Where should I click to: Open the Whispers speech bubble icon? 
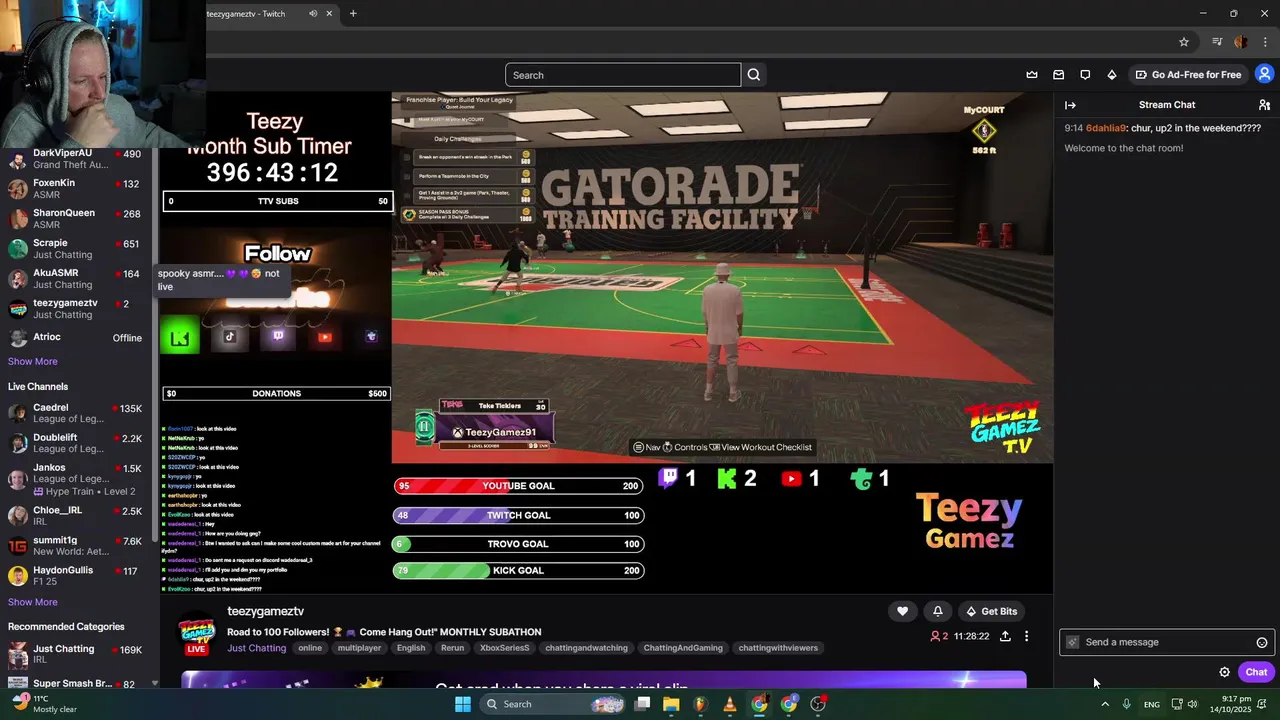tap(1085, 75)
